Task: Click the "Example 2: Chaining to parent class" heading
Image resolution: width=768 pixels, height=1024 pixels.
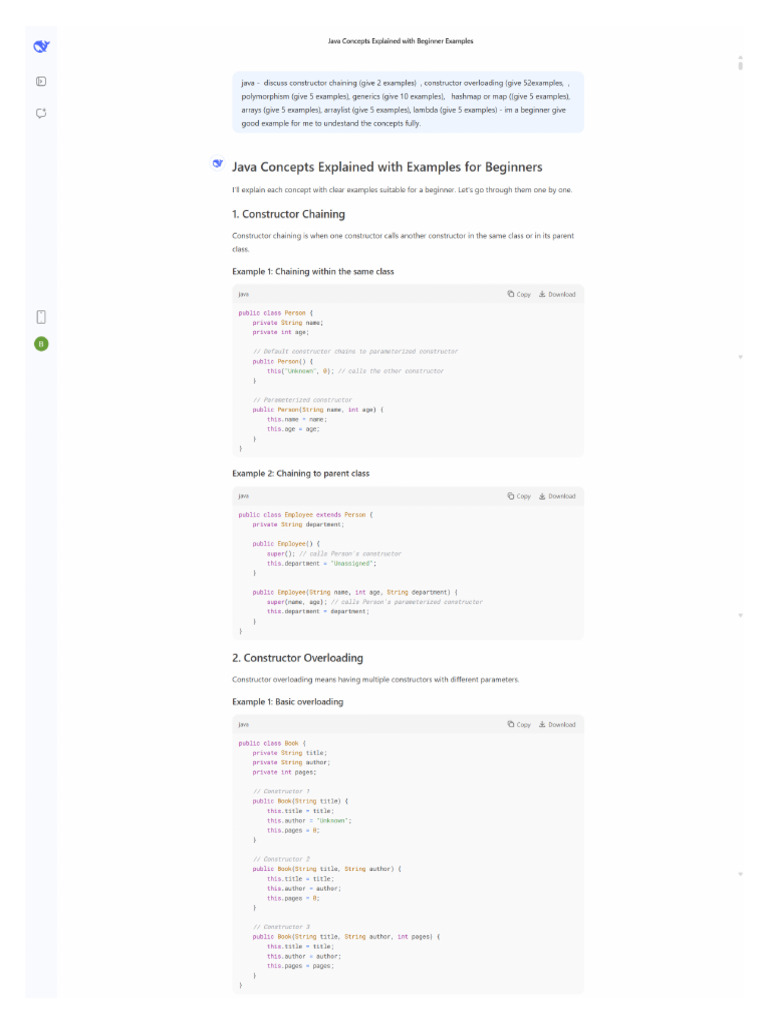Action: (x=300, y=473)
